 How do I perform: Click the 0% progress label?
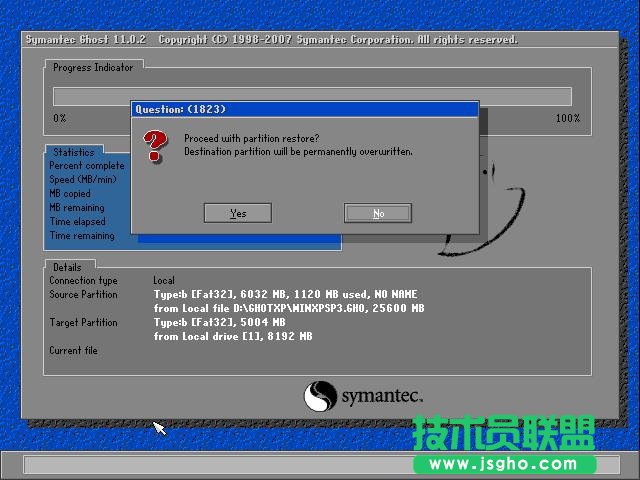click(x=60, y=118)
